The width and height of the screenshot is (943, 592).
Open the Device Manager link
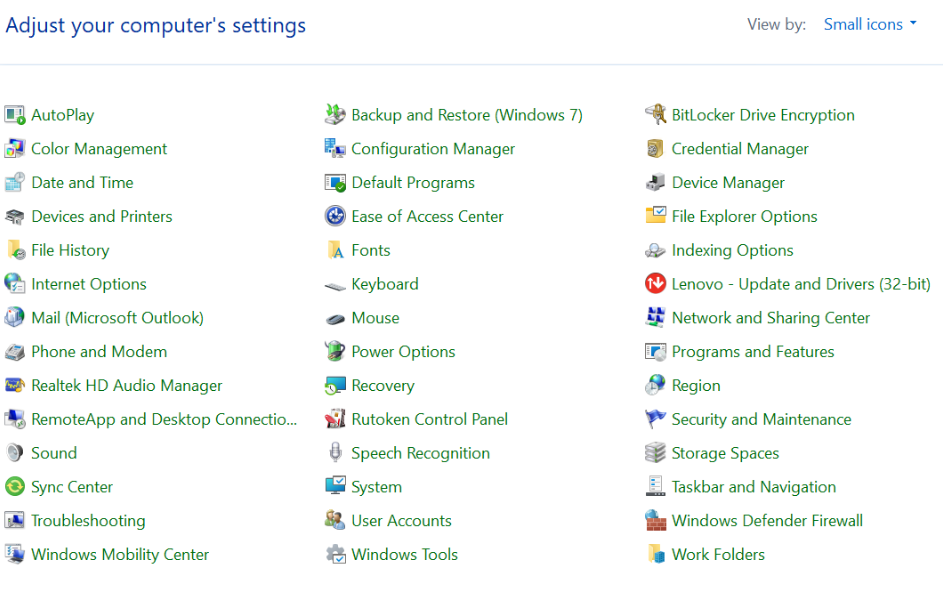727,183
